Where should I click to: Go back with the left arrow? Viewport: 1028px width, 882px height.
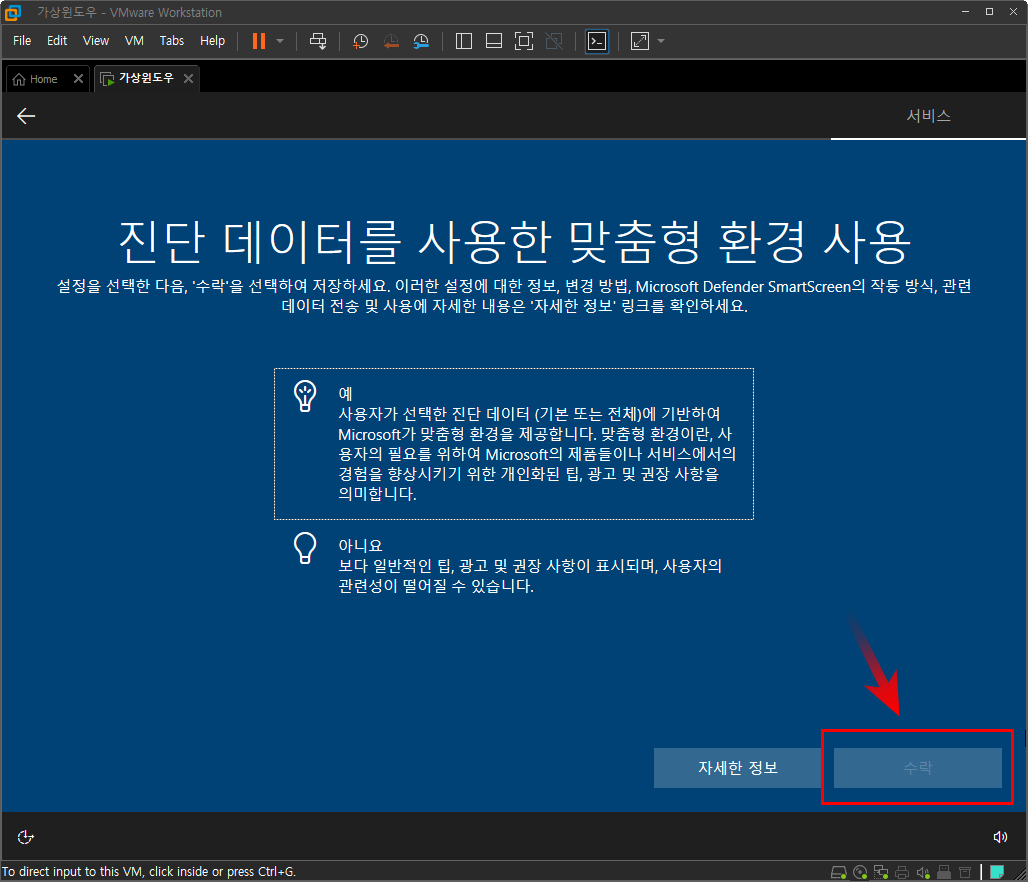click(x=26, y=116)
